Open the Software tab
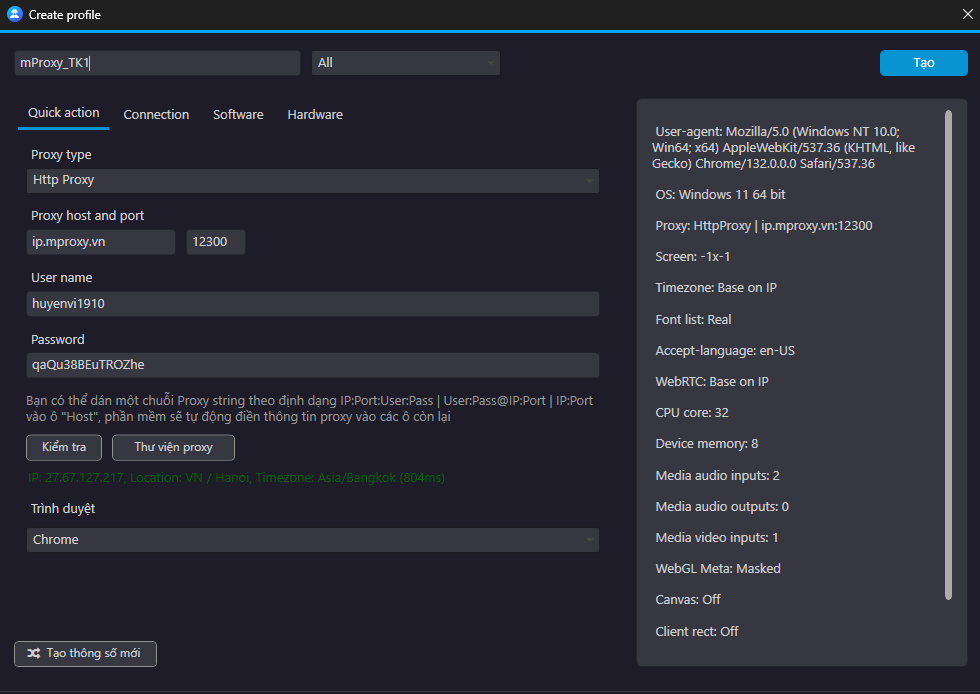The image size is (980, 694). point(238,115)
